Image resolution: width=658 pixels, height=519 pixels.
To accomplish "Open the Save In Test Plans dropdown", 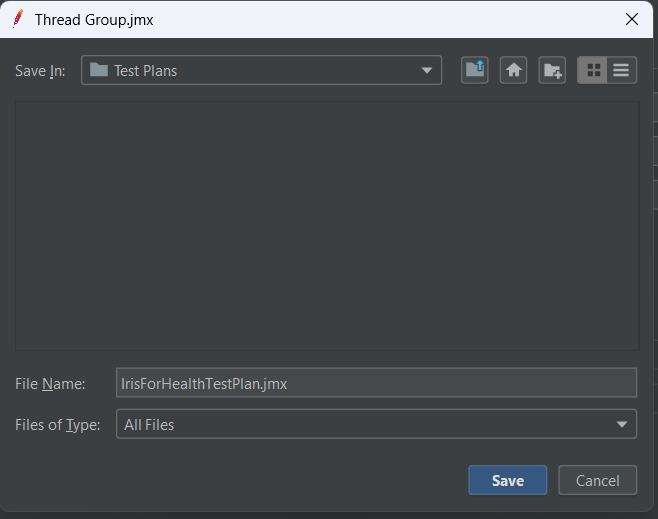I will (x=260, y=70).
